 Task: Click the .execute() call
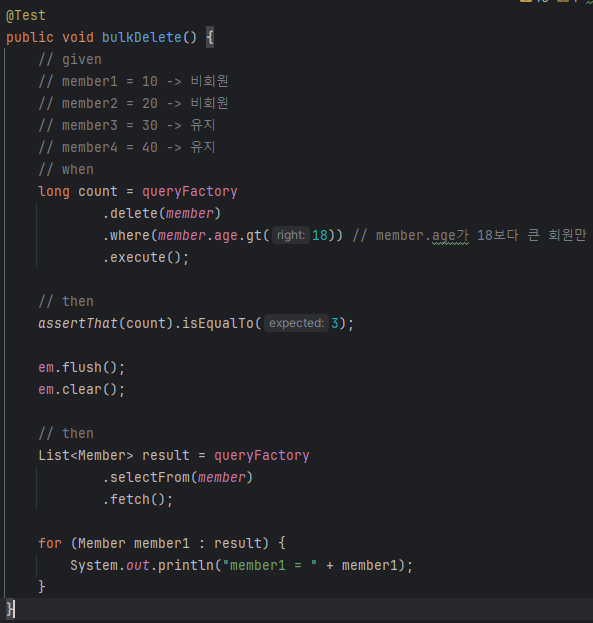click(x=145, y=257)
